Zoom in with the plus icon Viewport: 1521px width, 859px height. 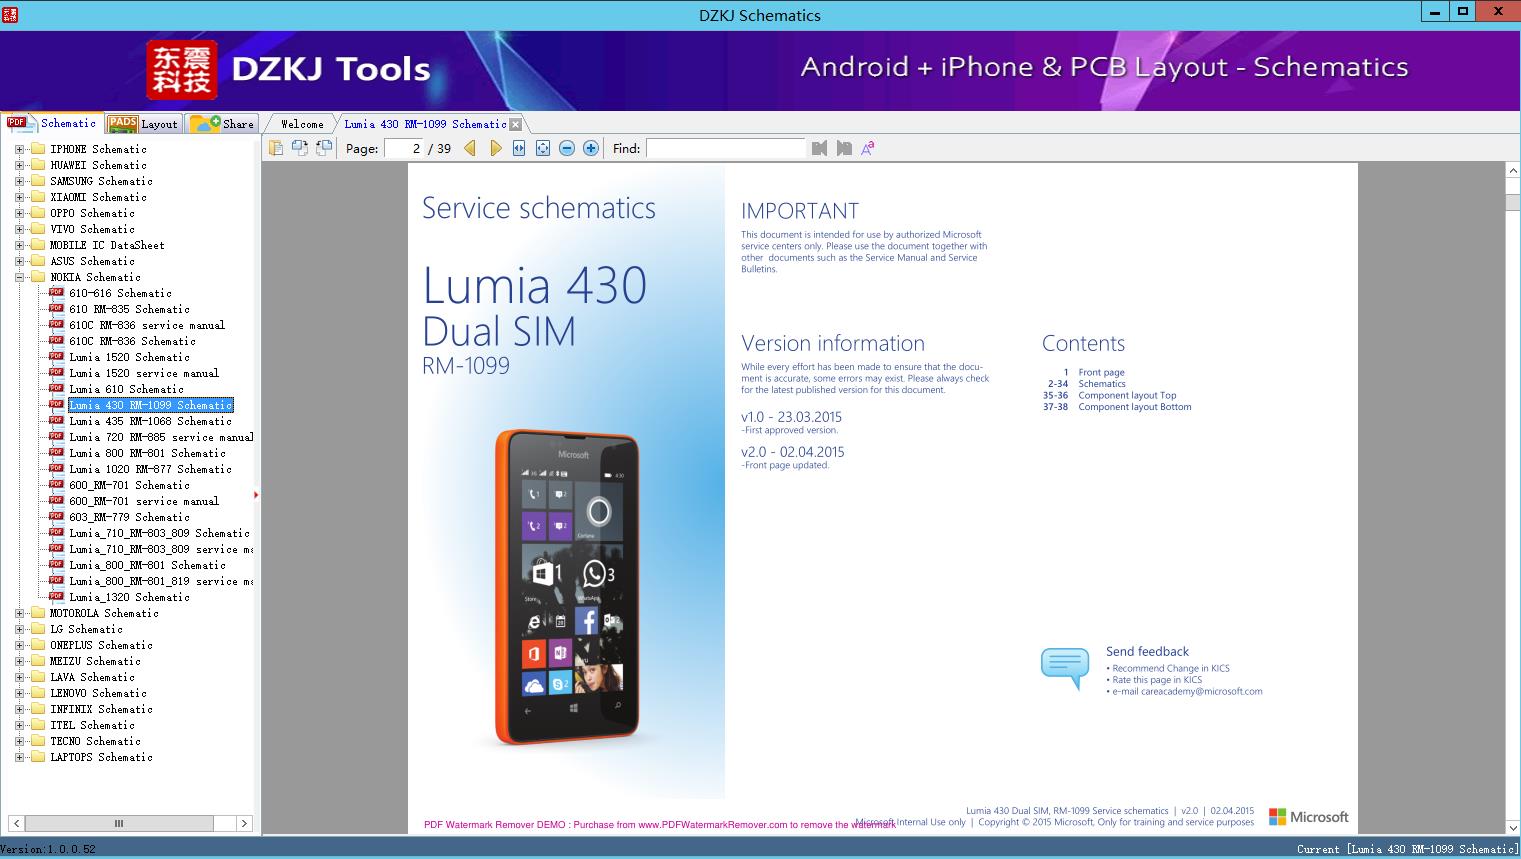(x=591, y=148)
